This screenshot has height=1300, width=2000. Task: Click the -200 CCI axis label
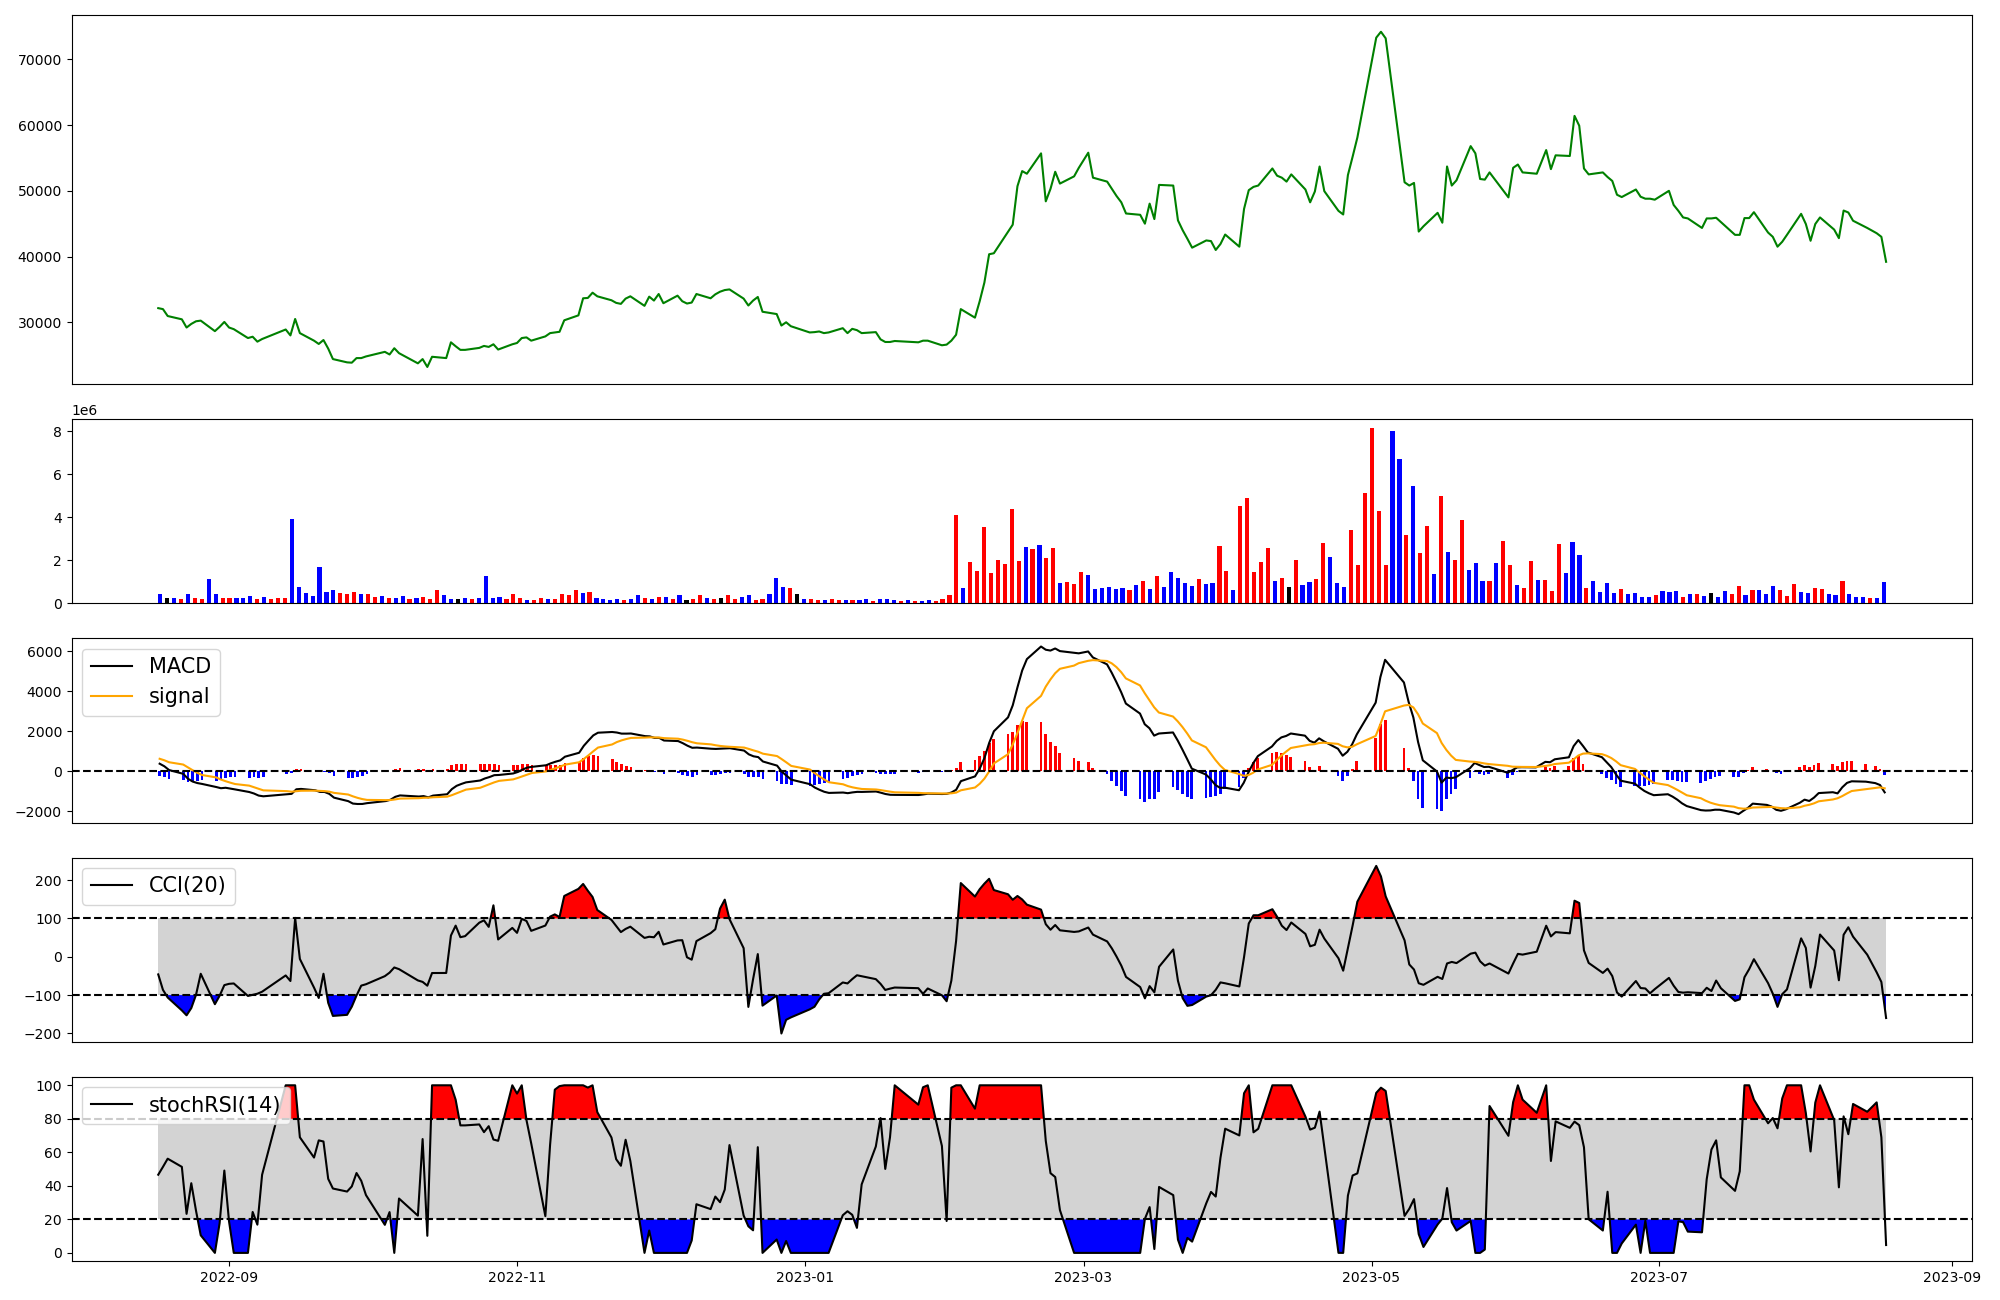tap(43, 1034)
